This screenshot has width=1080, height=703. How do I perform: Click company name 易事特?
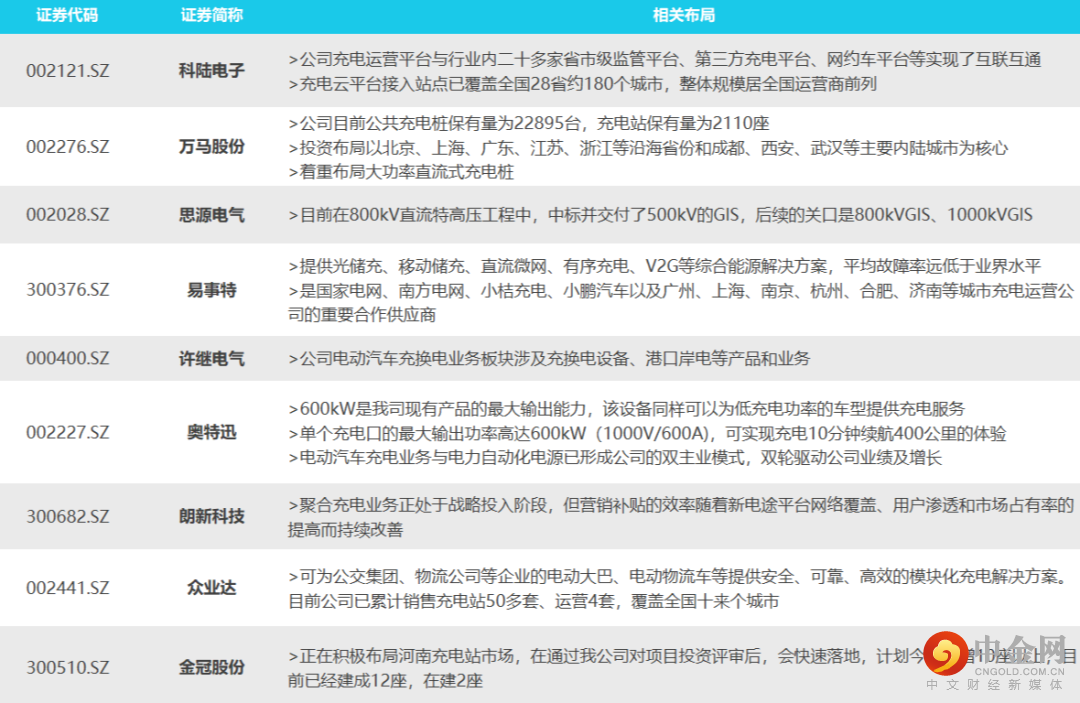click(x=211, y=290)
